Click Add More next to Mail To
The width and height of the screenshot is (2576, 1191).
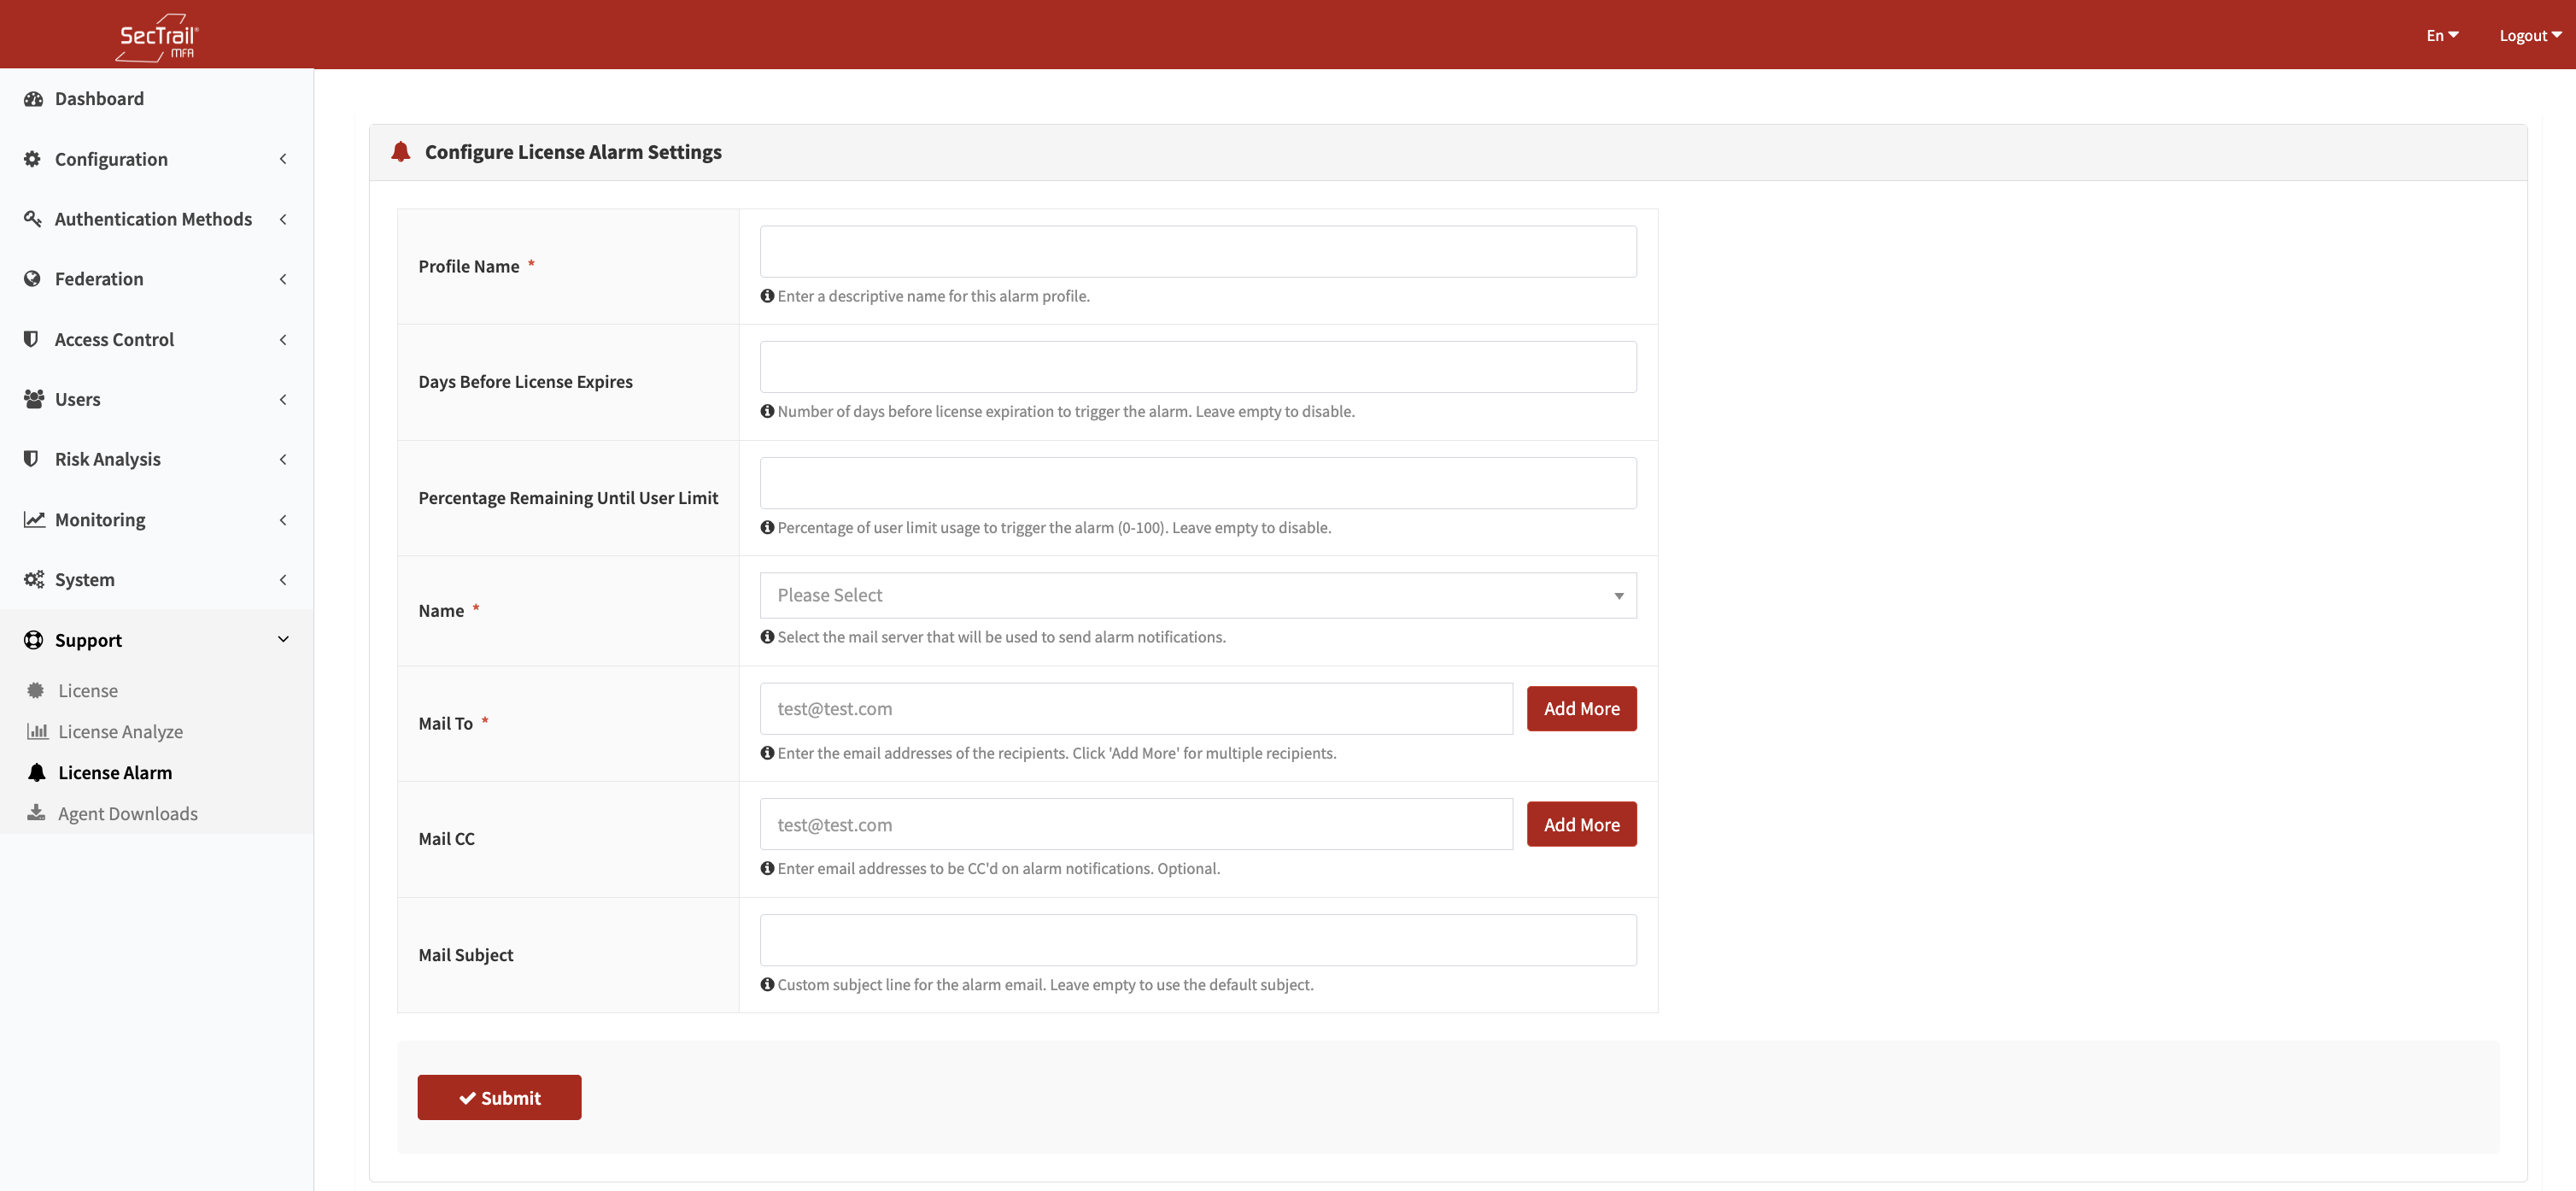click(1581, 708)
